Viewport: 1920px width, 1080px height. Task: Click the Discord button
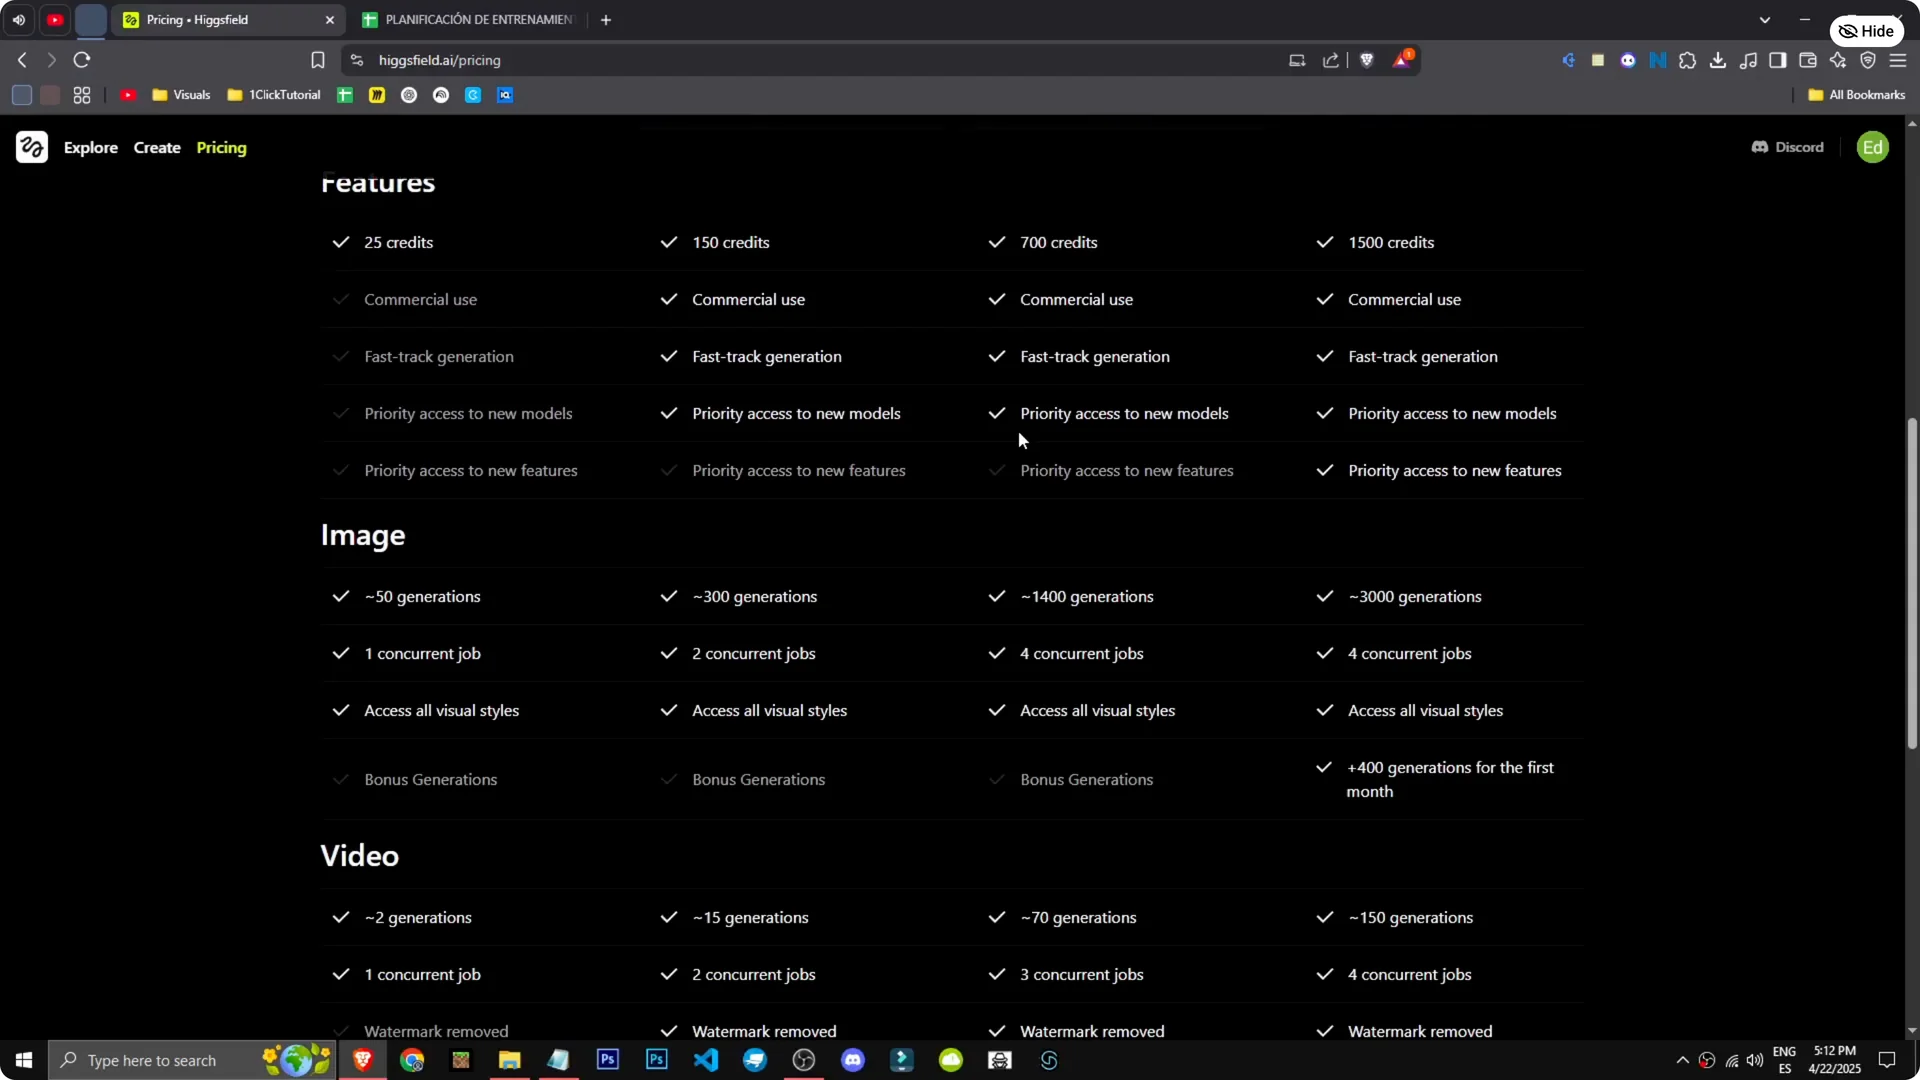click(x=1787, y=147)
